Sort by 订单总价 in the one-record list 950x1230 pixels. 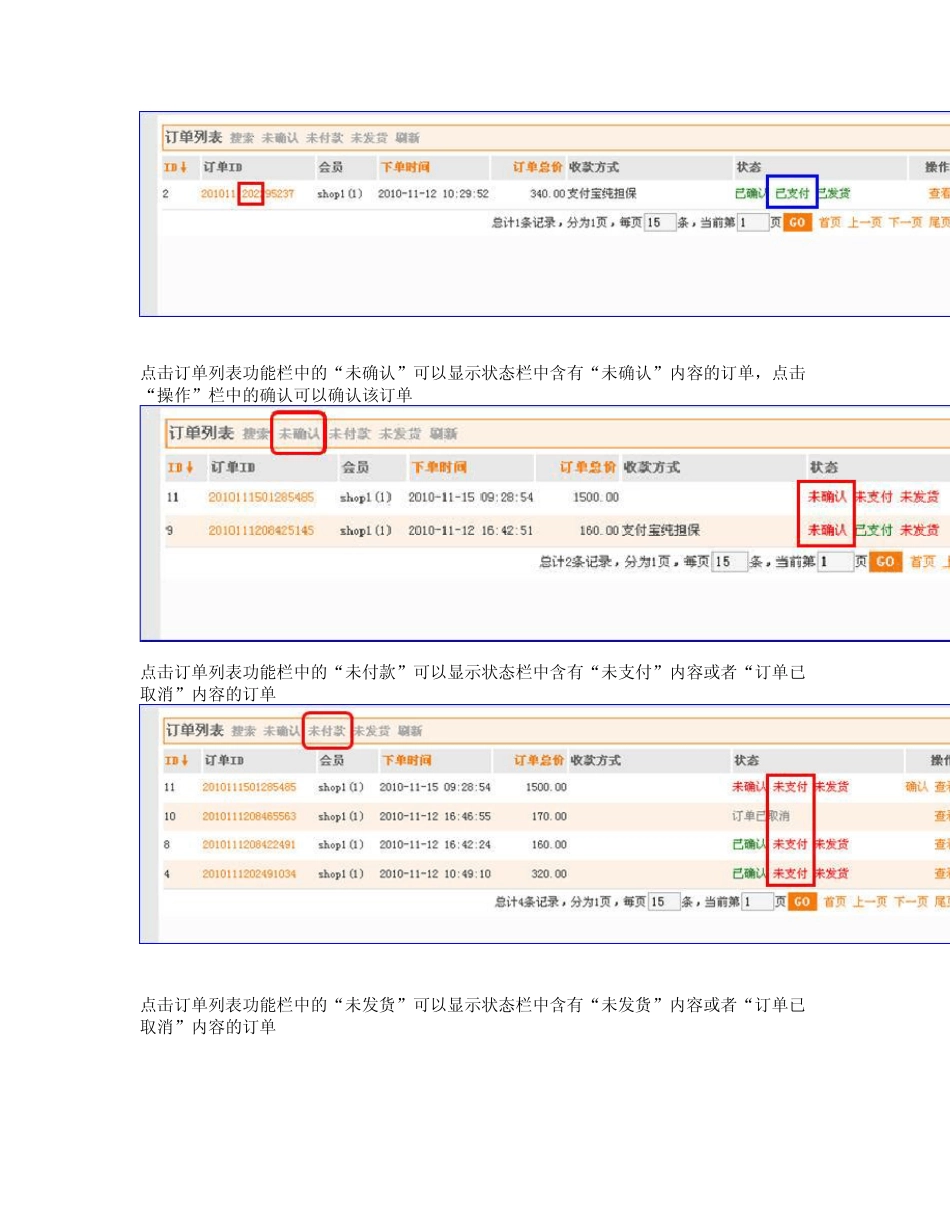[x=538, y=167]
